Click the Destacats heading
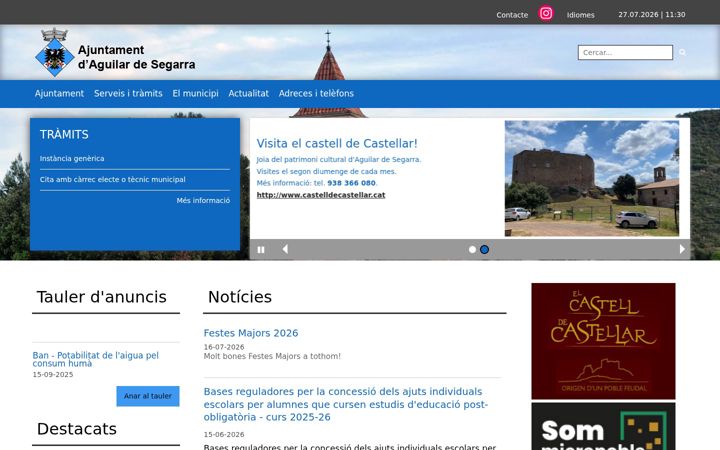 pyautogui.click(x=77, y=429)
